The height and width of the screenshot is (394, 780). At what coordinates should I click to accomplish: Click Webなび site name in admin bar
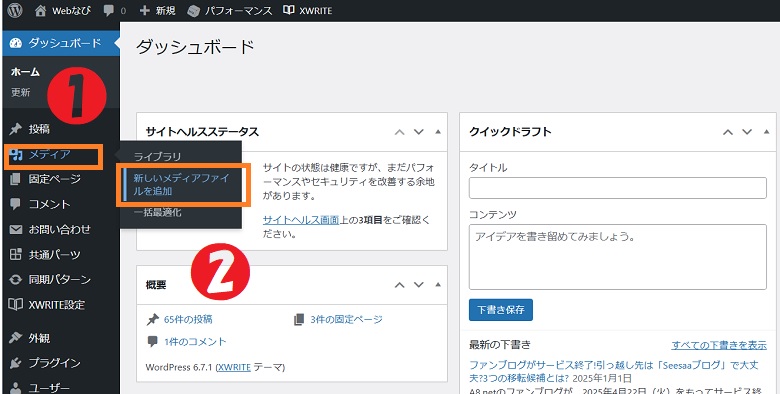[x=71, y=10]
